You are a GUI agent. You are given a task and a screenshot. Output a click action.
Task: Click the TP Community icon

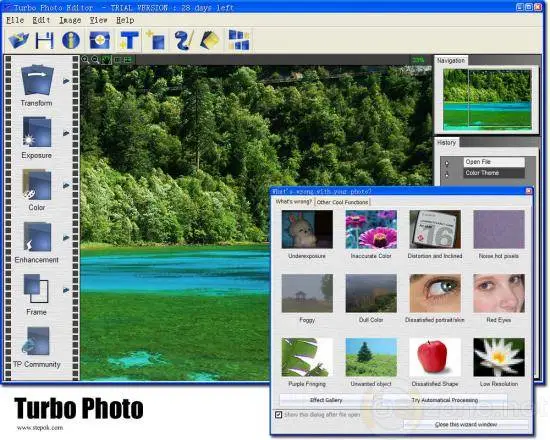36,341
